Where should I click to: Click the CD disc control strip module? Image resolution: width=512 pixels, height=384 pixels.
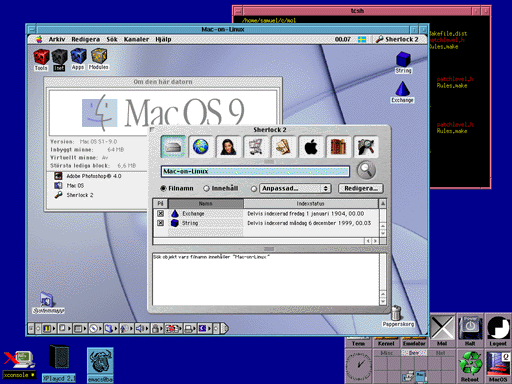pos(93,329)
